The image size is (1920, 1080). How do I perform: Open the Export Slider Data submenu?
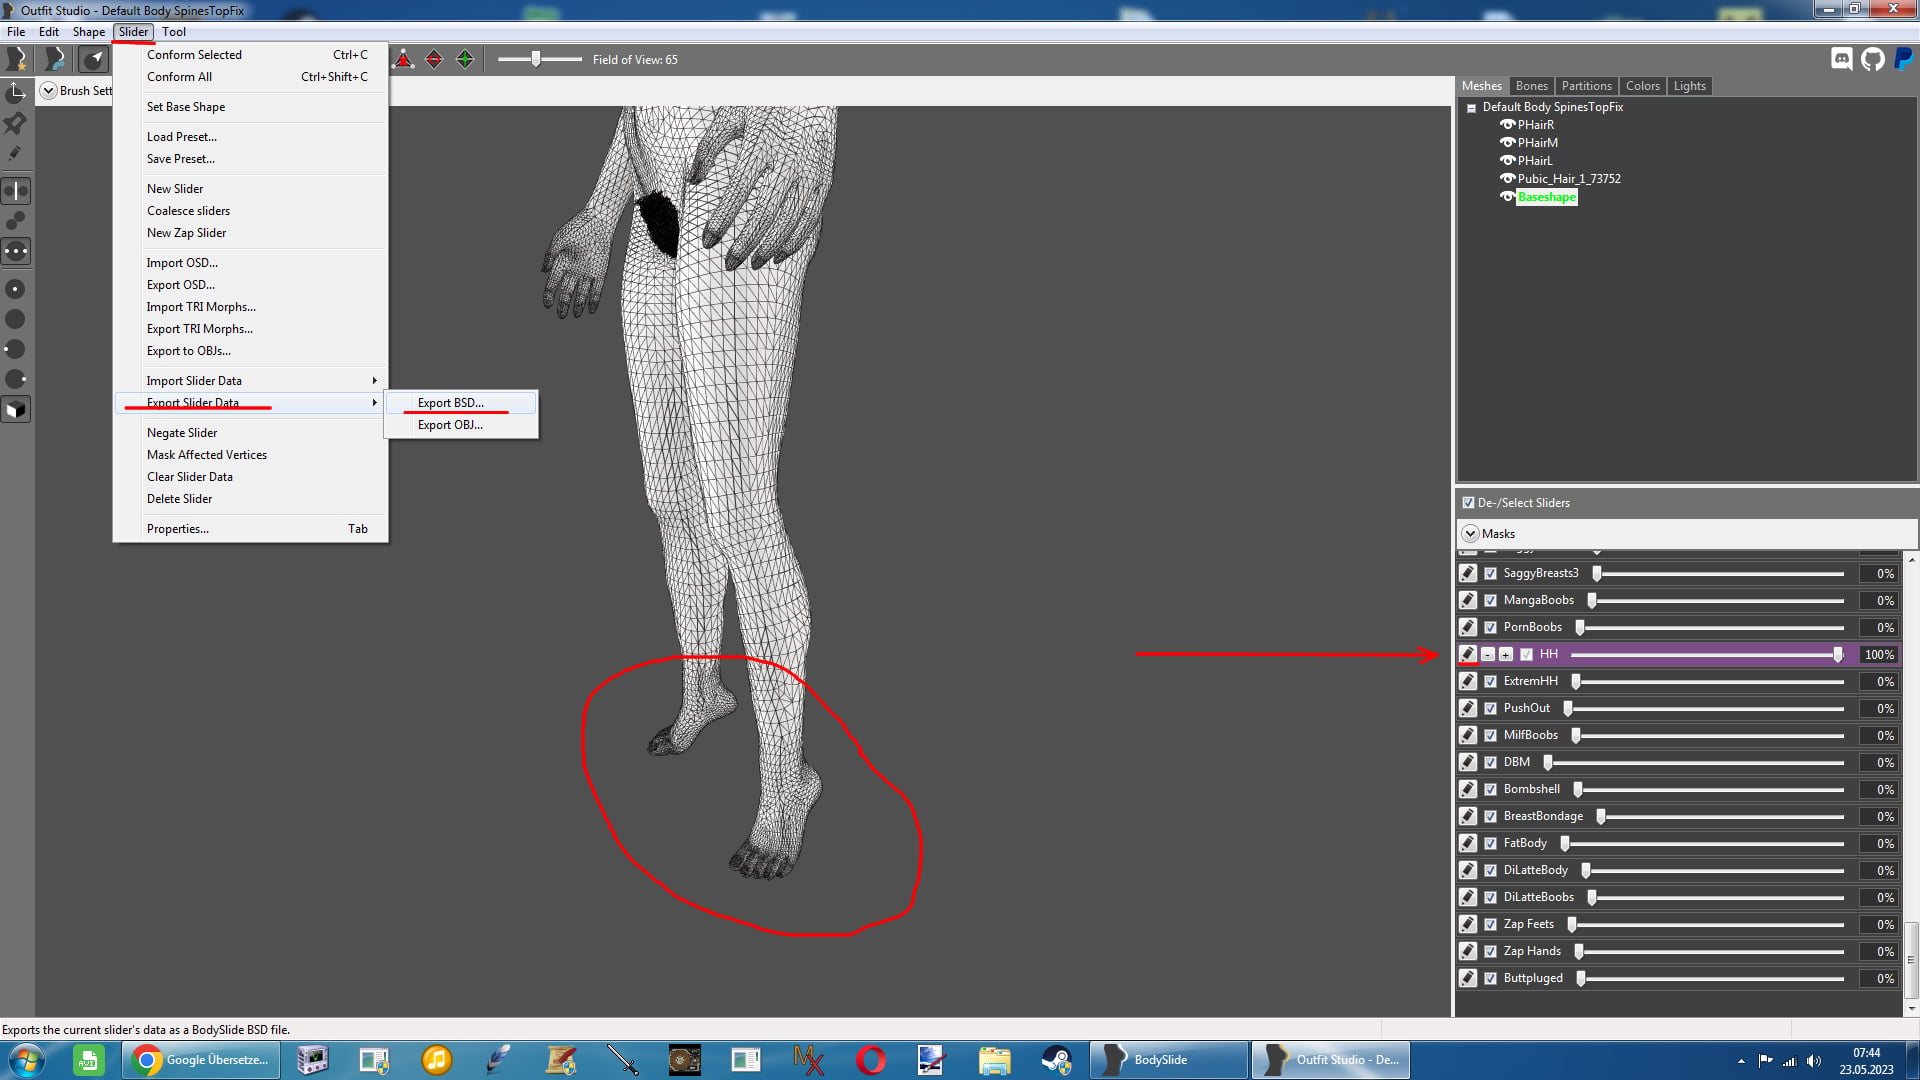[250, 403]
